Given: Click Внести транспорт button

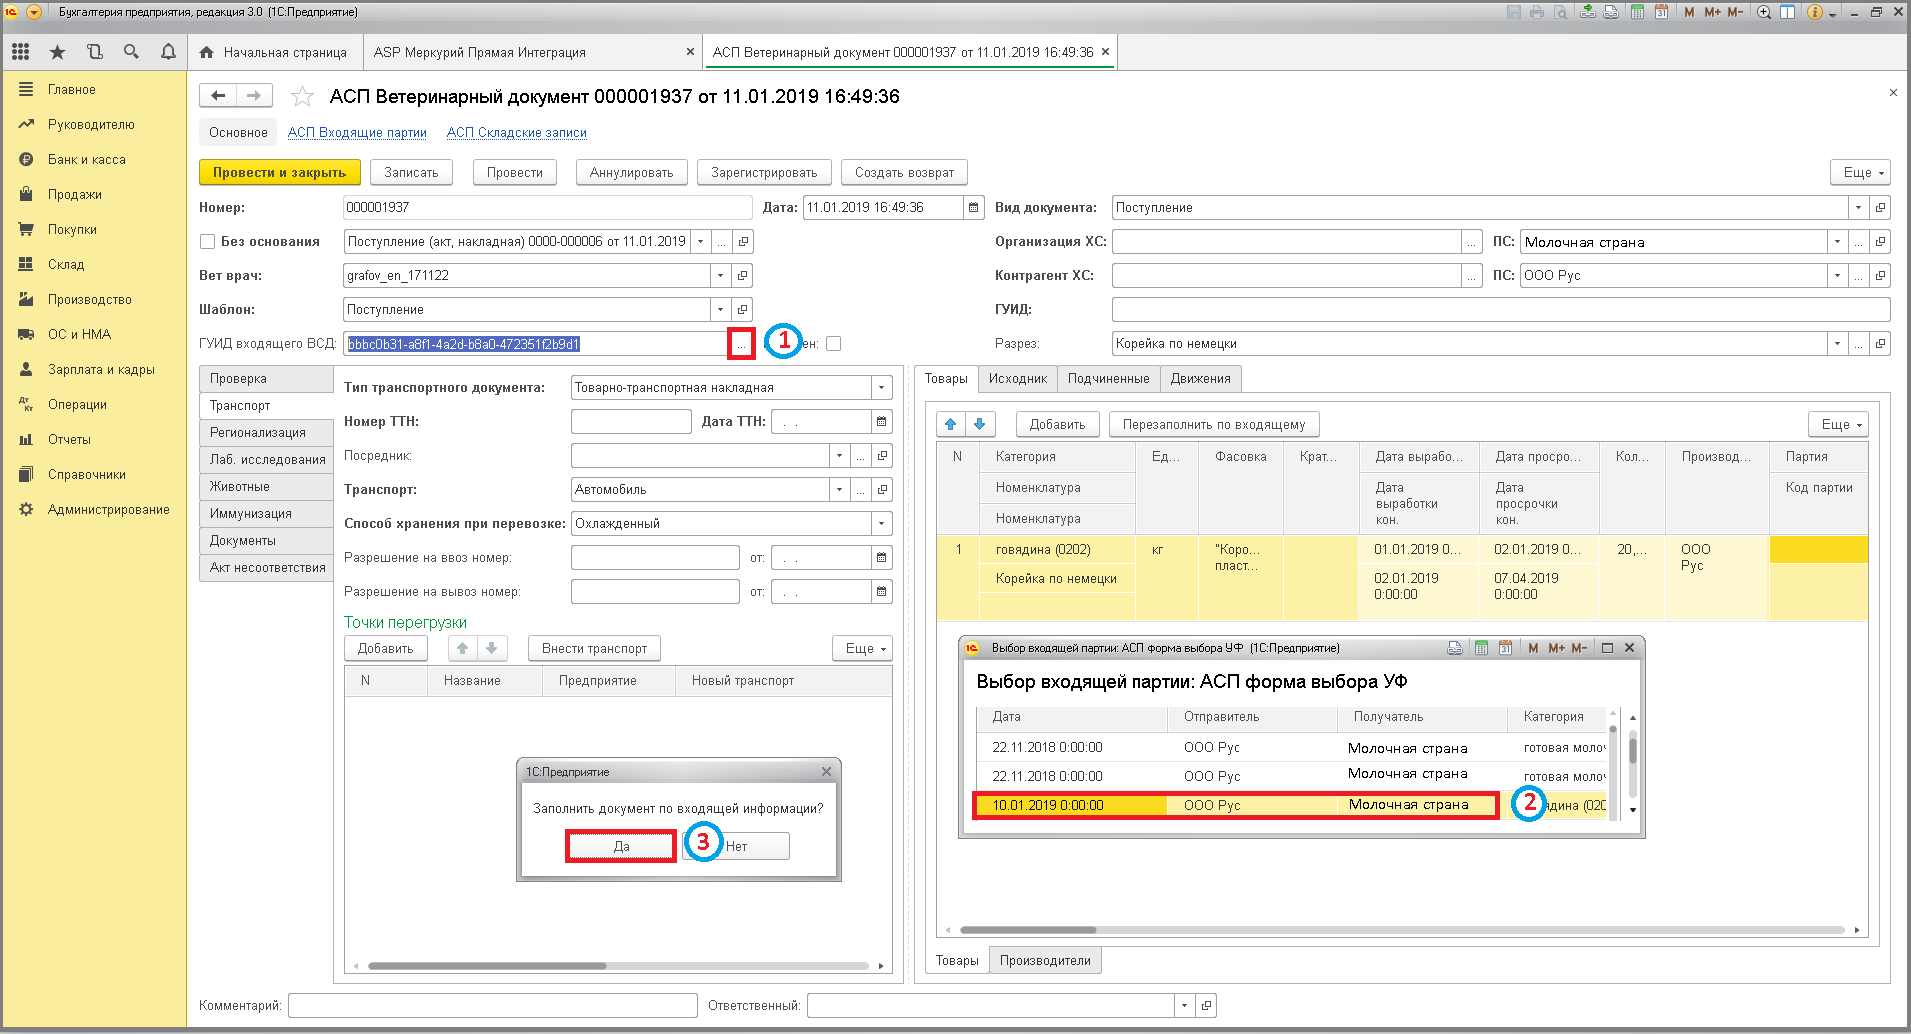Looking at the screenshot, I should pos(594,648).
